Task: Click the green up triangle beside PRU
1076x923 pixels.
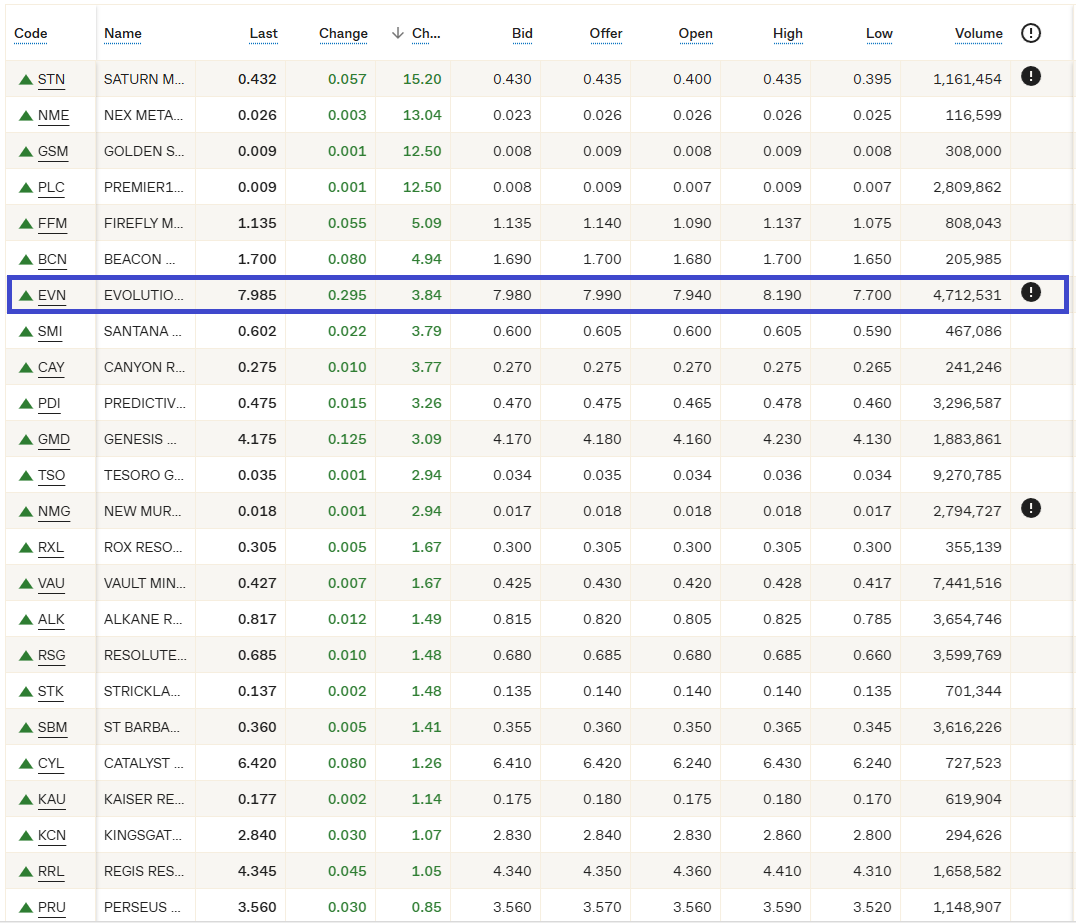Action: 26,908
